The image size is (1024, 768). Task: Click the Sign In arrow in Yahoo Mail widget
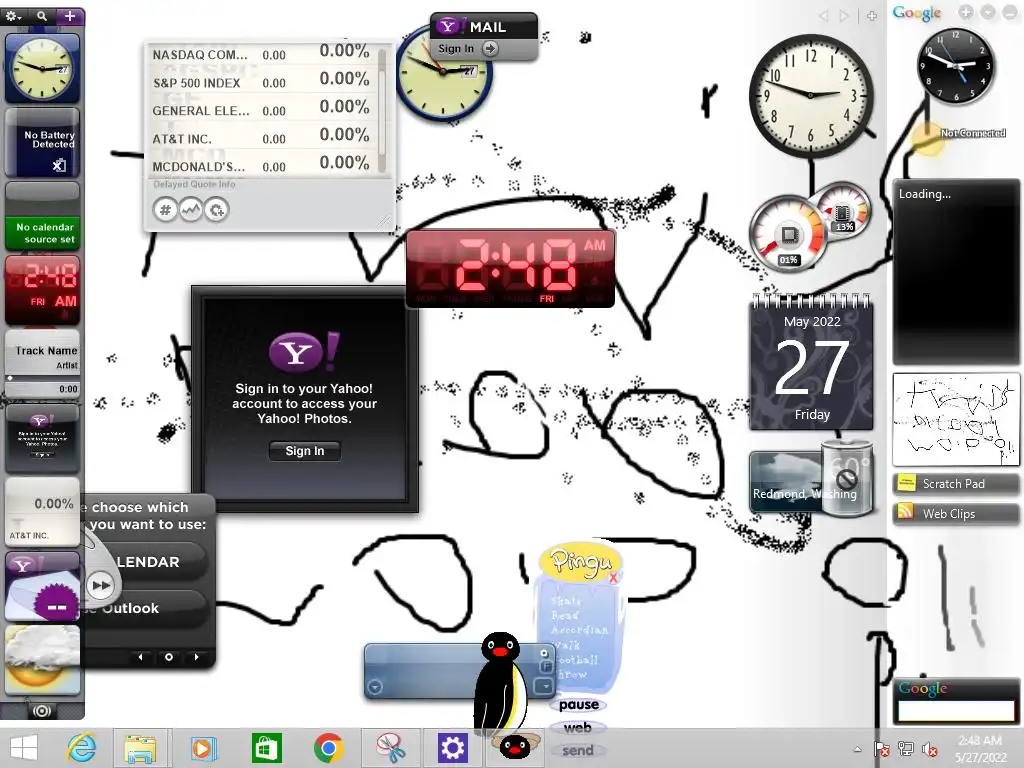490,48
